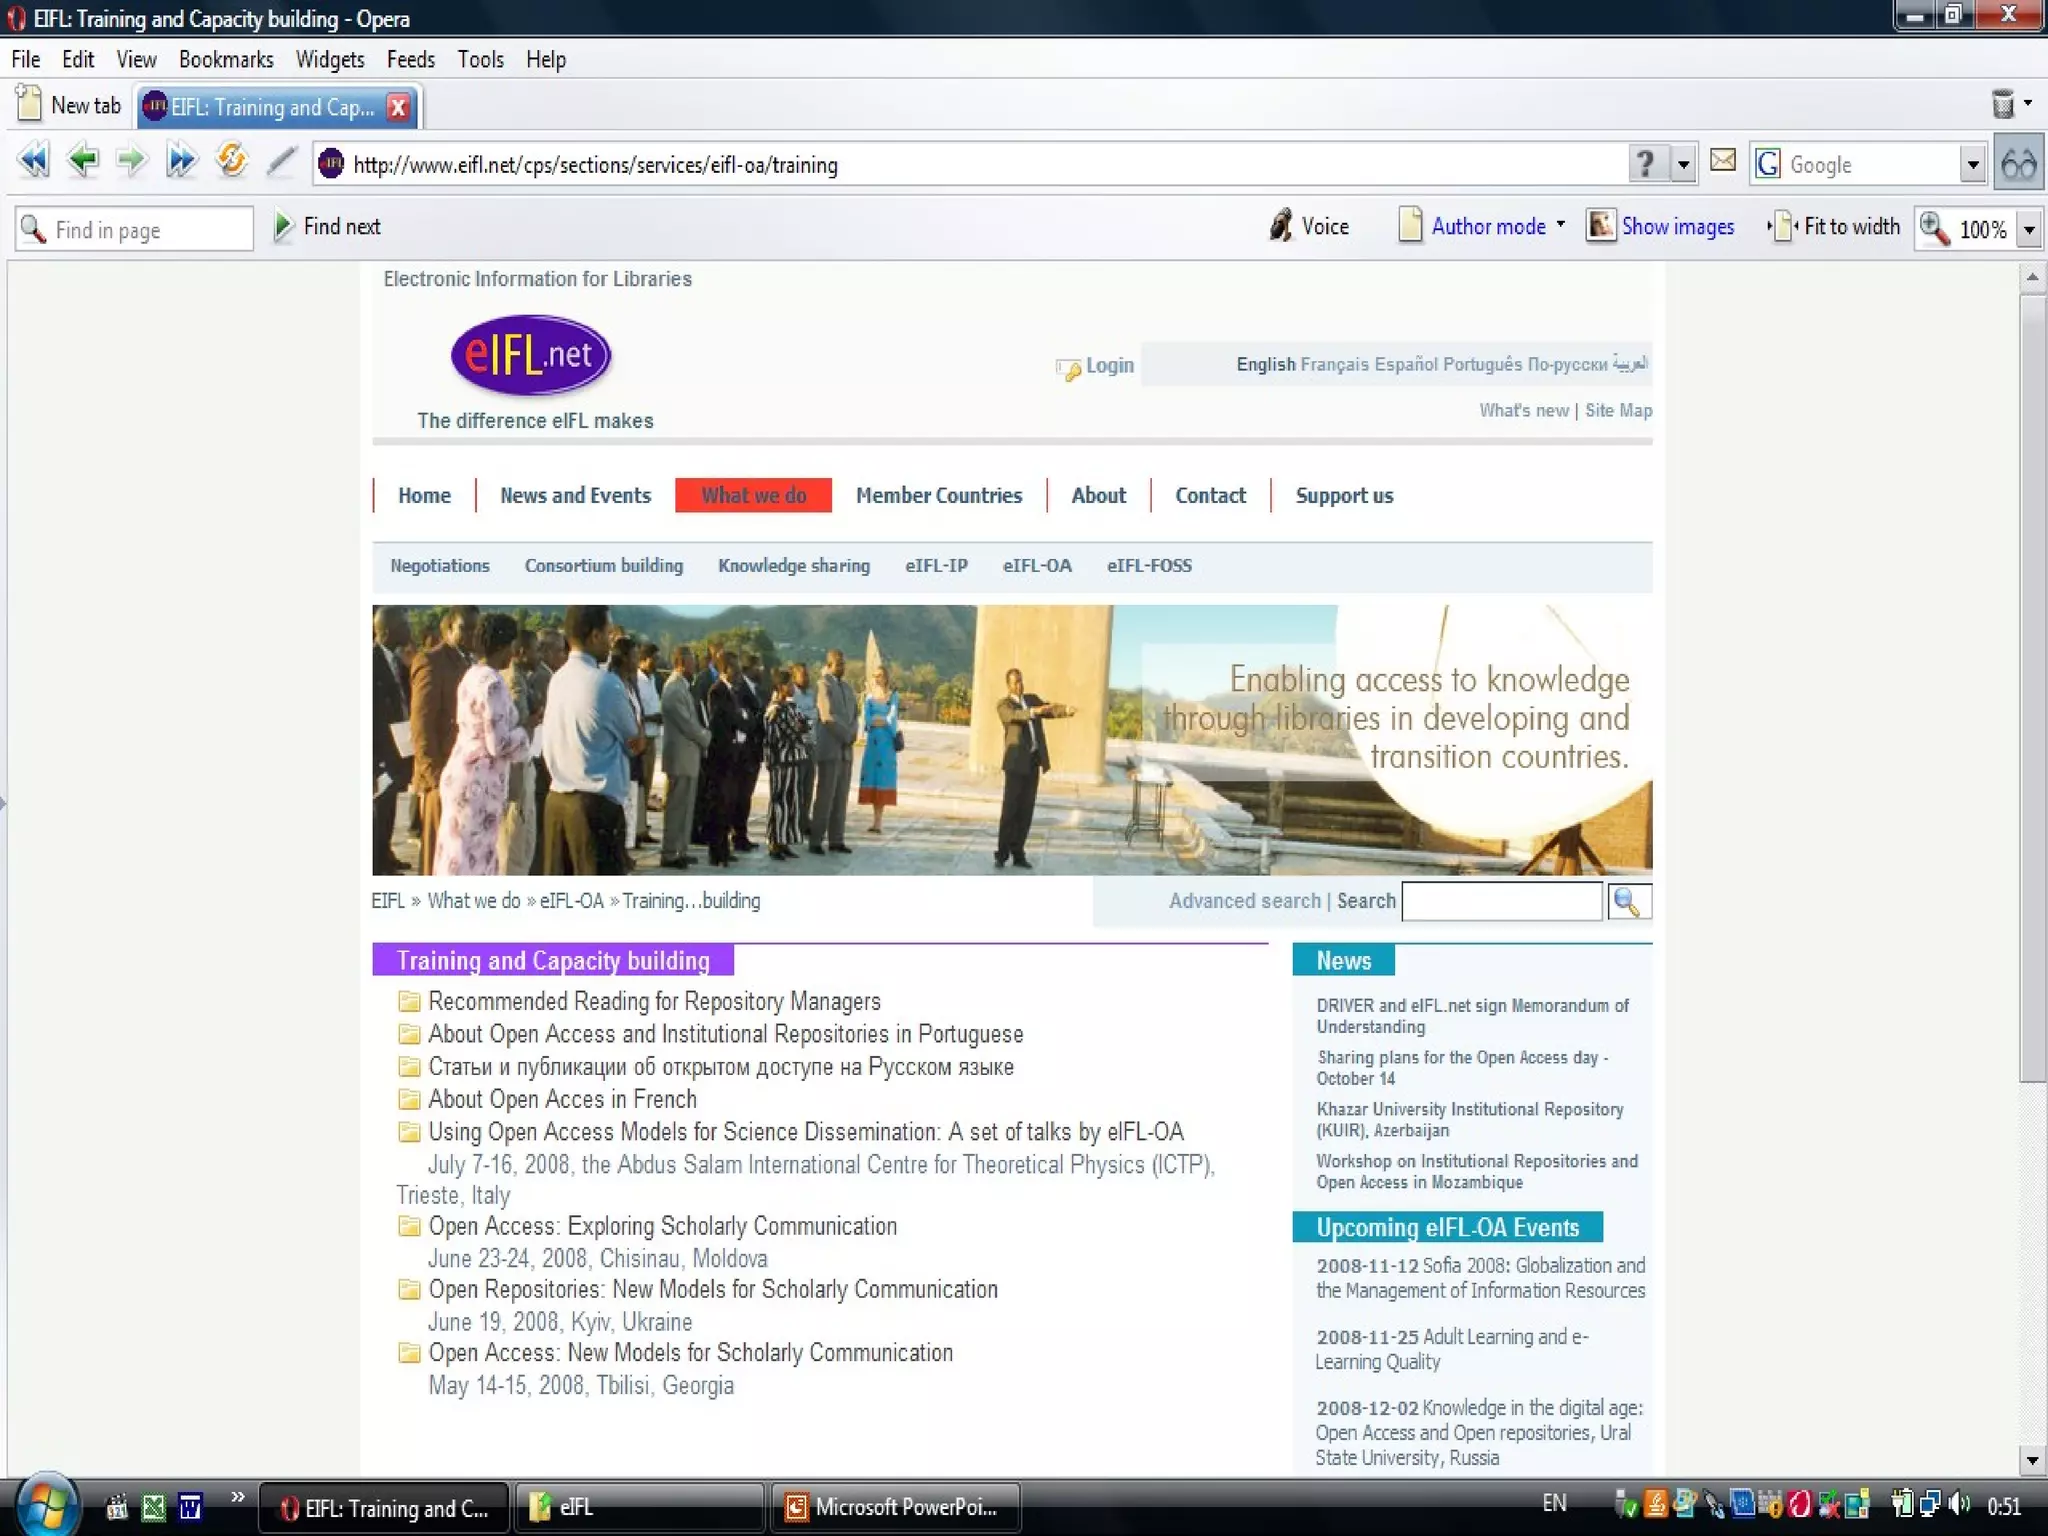Open the Member Countries page link
Screen dimensions: 2048x1536
pos(938,496)
